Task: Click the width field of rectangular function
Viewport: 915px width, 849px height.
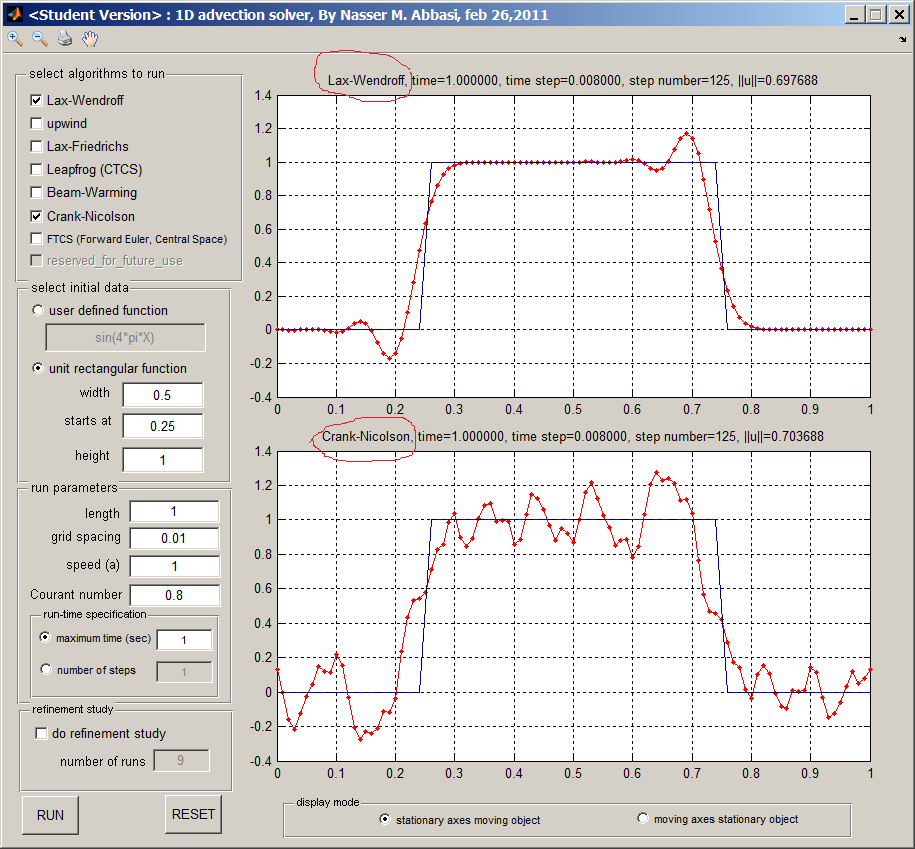Action: coord(162,395)
